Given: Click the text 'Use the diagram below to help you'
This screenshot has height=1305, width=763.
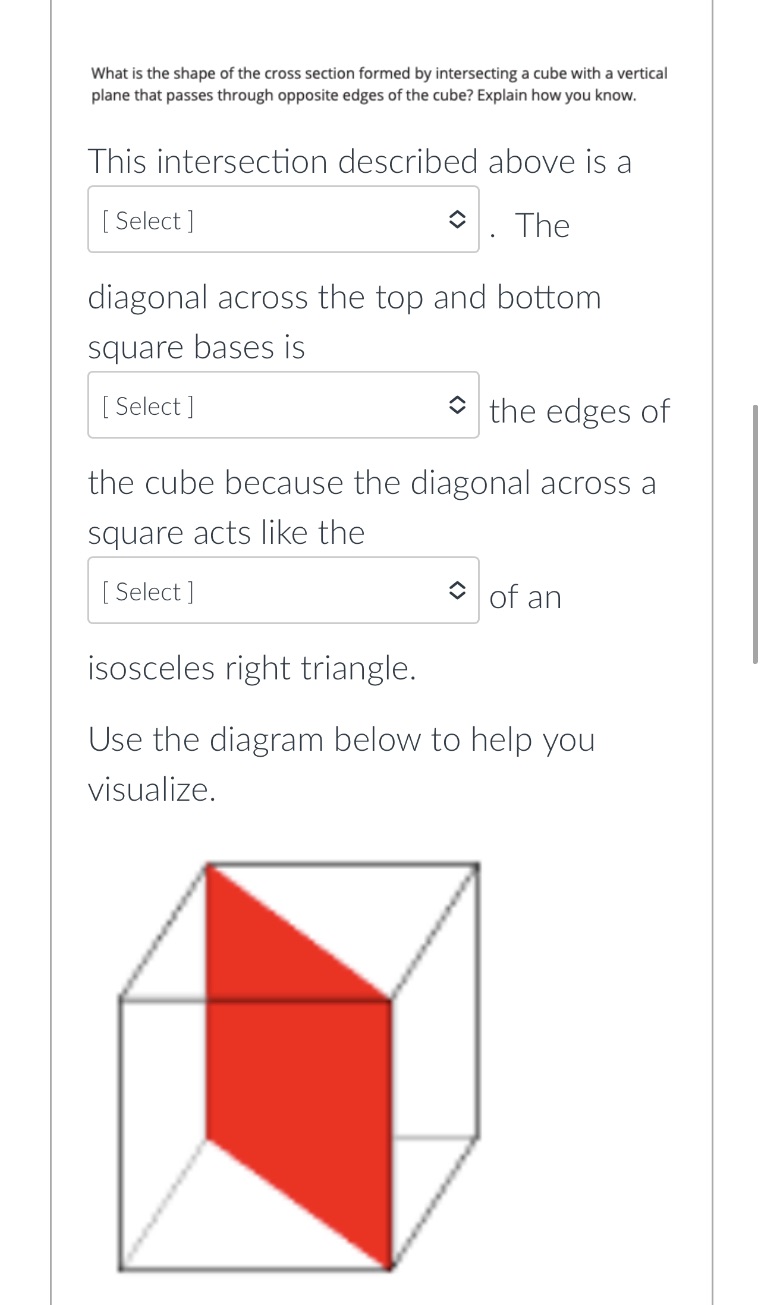Looking at the screenshot, I should 341,739.
